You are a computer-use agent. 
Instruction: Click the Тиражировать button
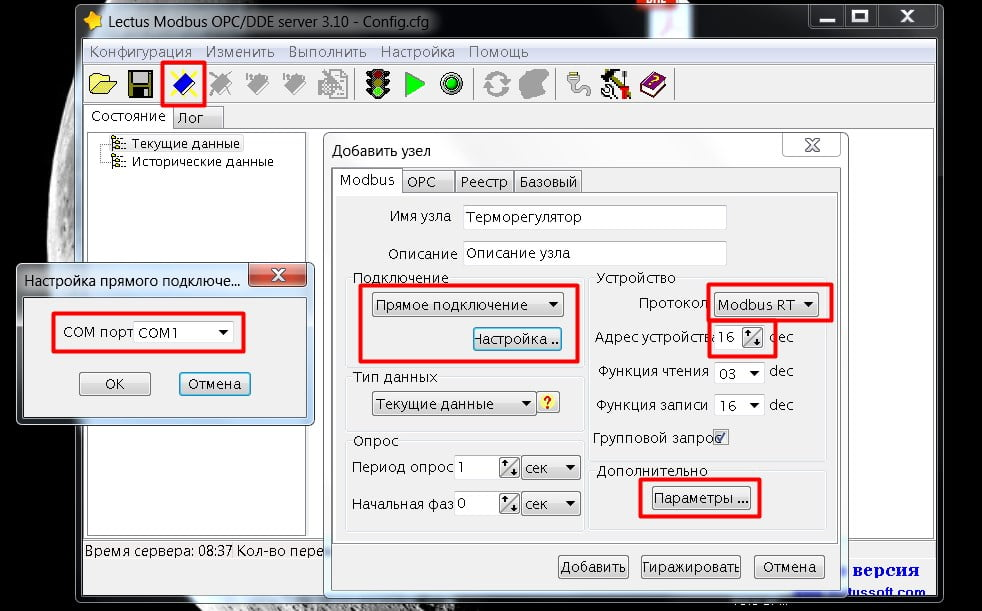[691, 567]
